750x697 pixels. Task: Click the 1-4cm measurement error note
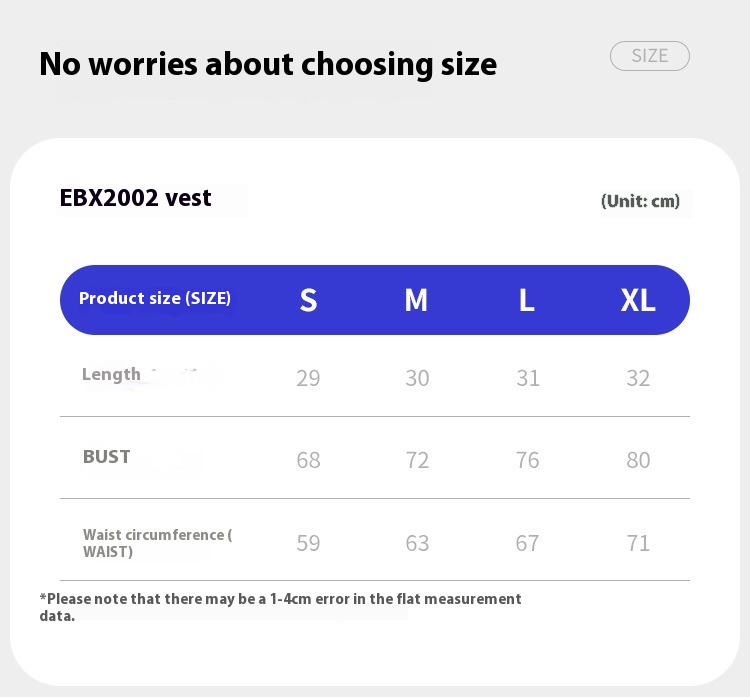(280, 607)
